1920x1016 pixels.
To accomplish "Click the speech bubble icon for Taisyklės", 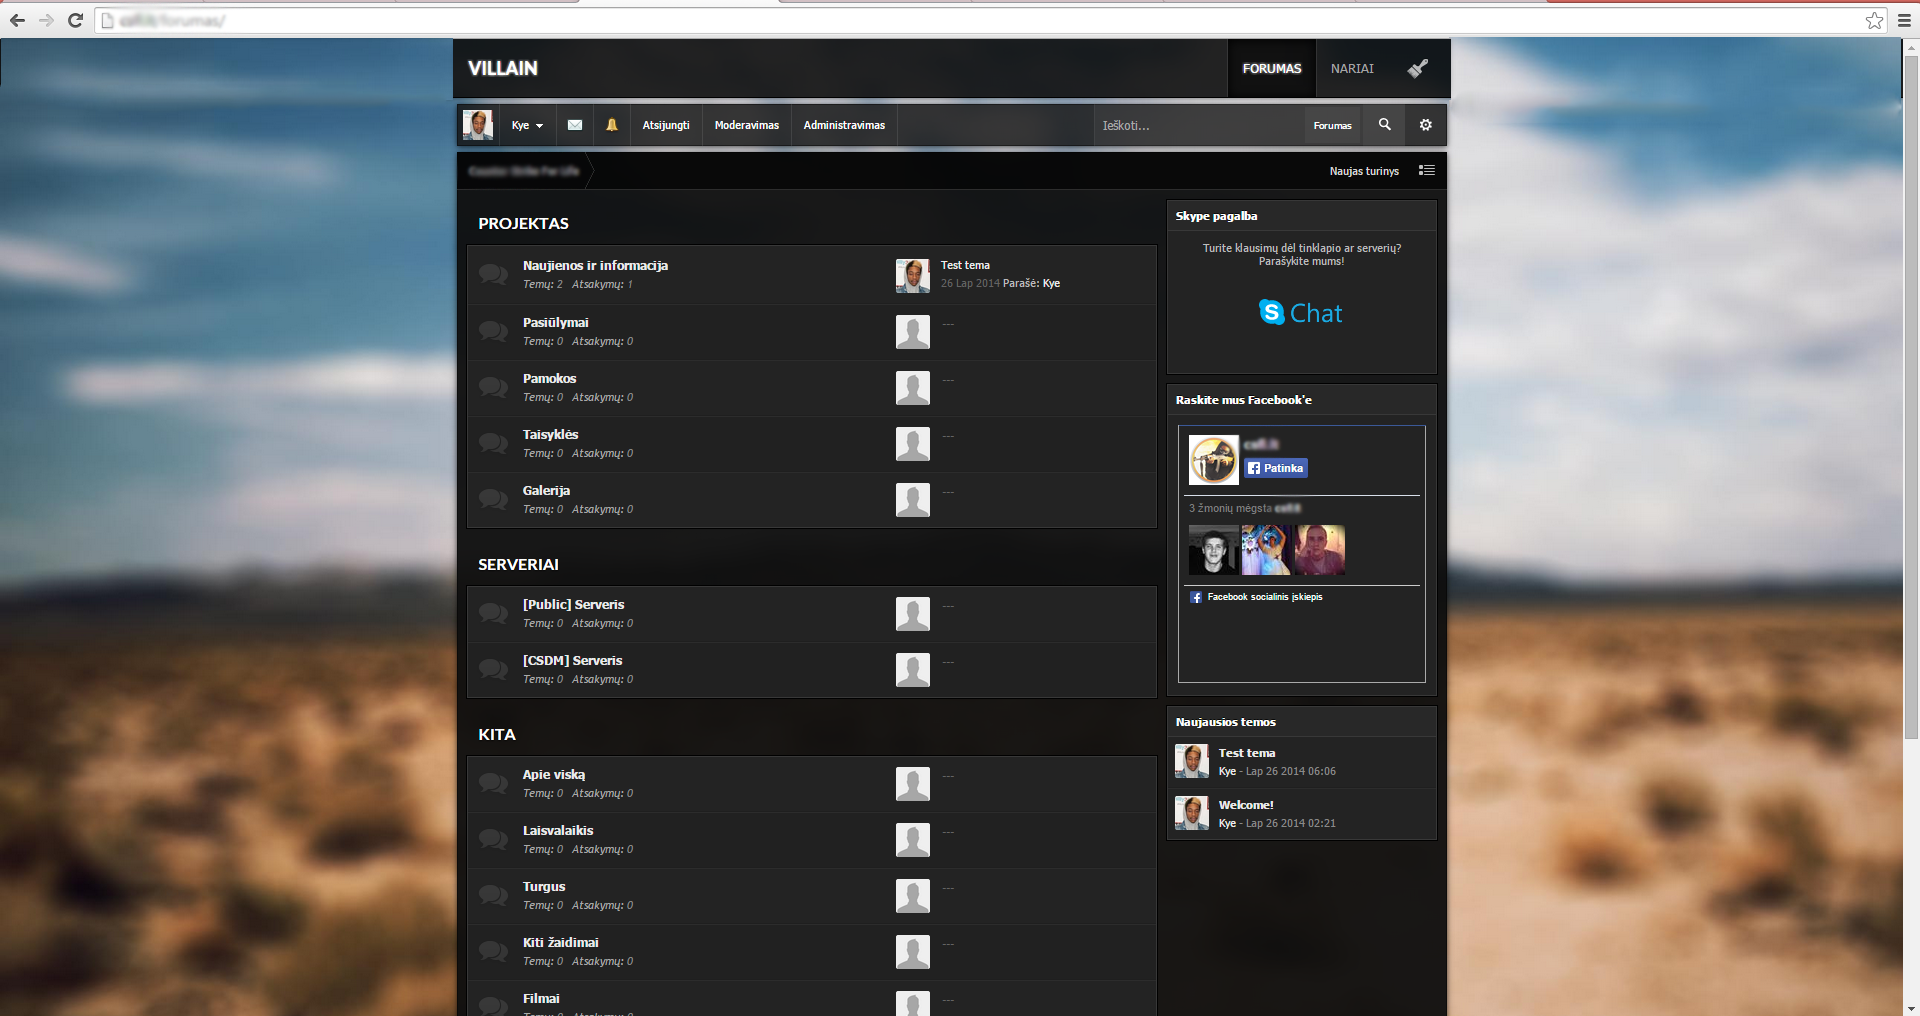I will [x=493, y=443].
